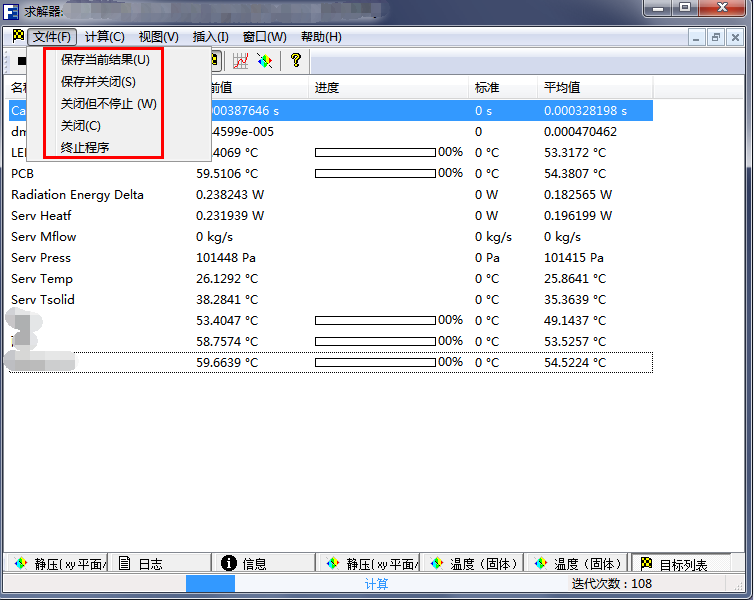Switch to the 目标列表 tab

pyautogui.click(x=682, y=563)
